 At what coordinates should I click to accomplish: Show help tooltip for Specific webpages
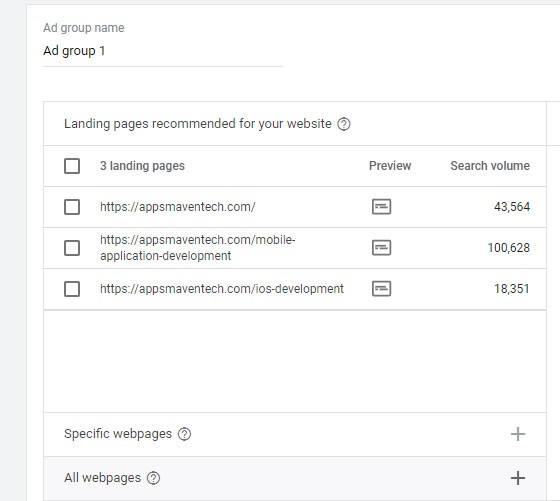click(184, 434)
